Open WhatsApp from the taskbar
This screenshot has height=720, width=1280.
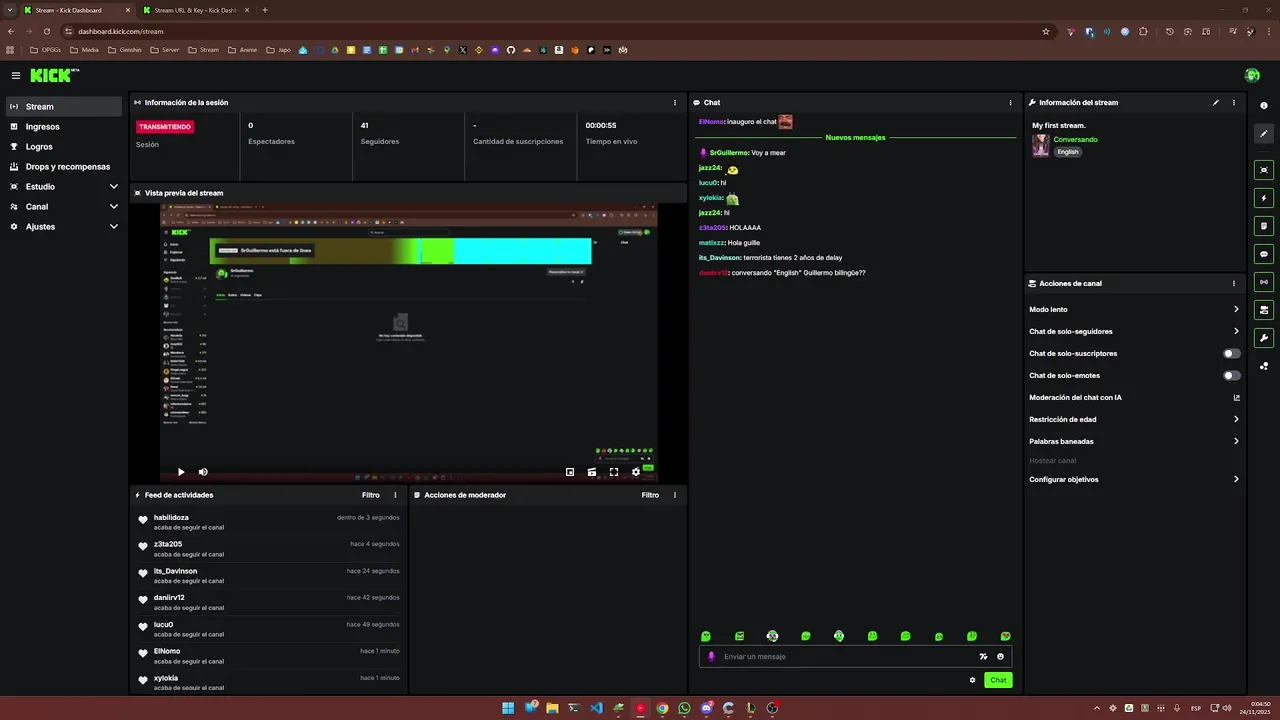click(x=684, y=708)
